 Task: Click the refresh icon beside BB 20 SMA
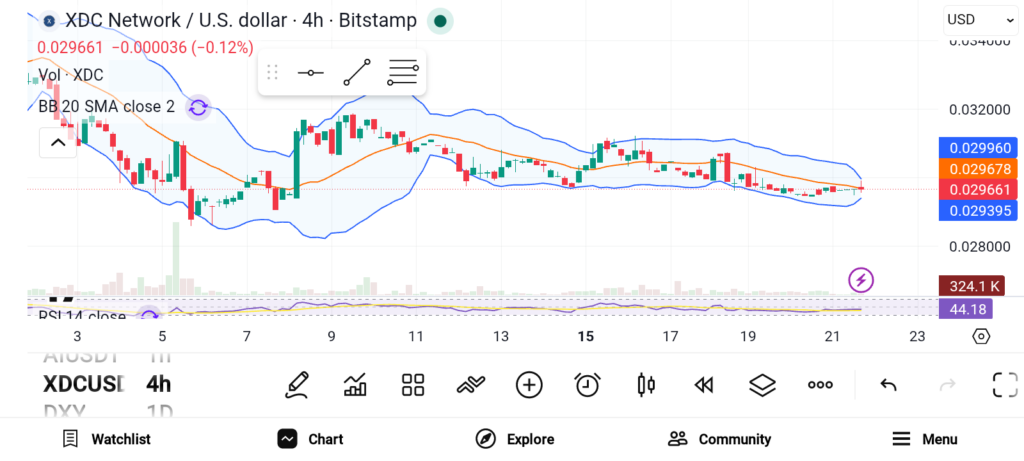(x=198, y=108)
